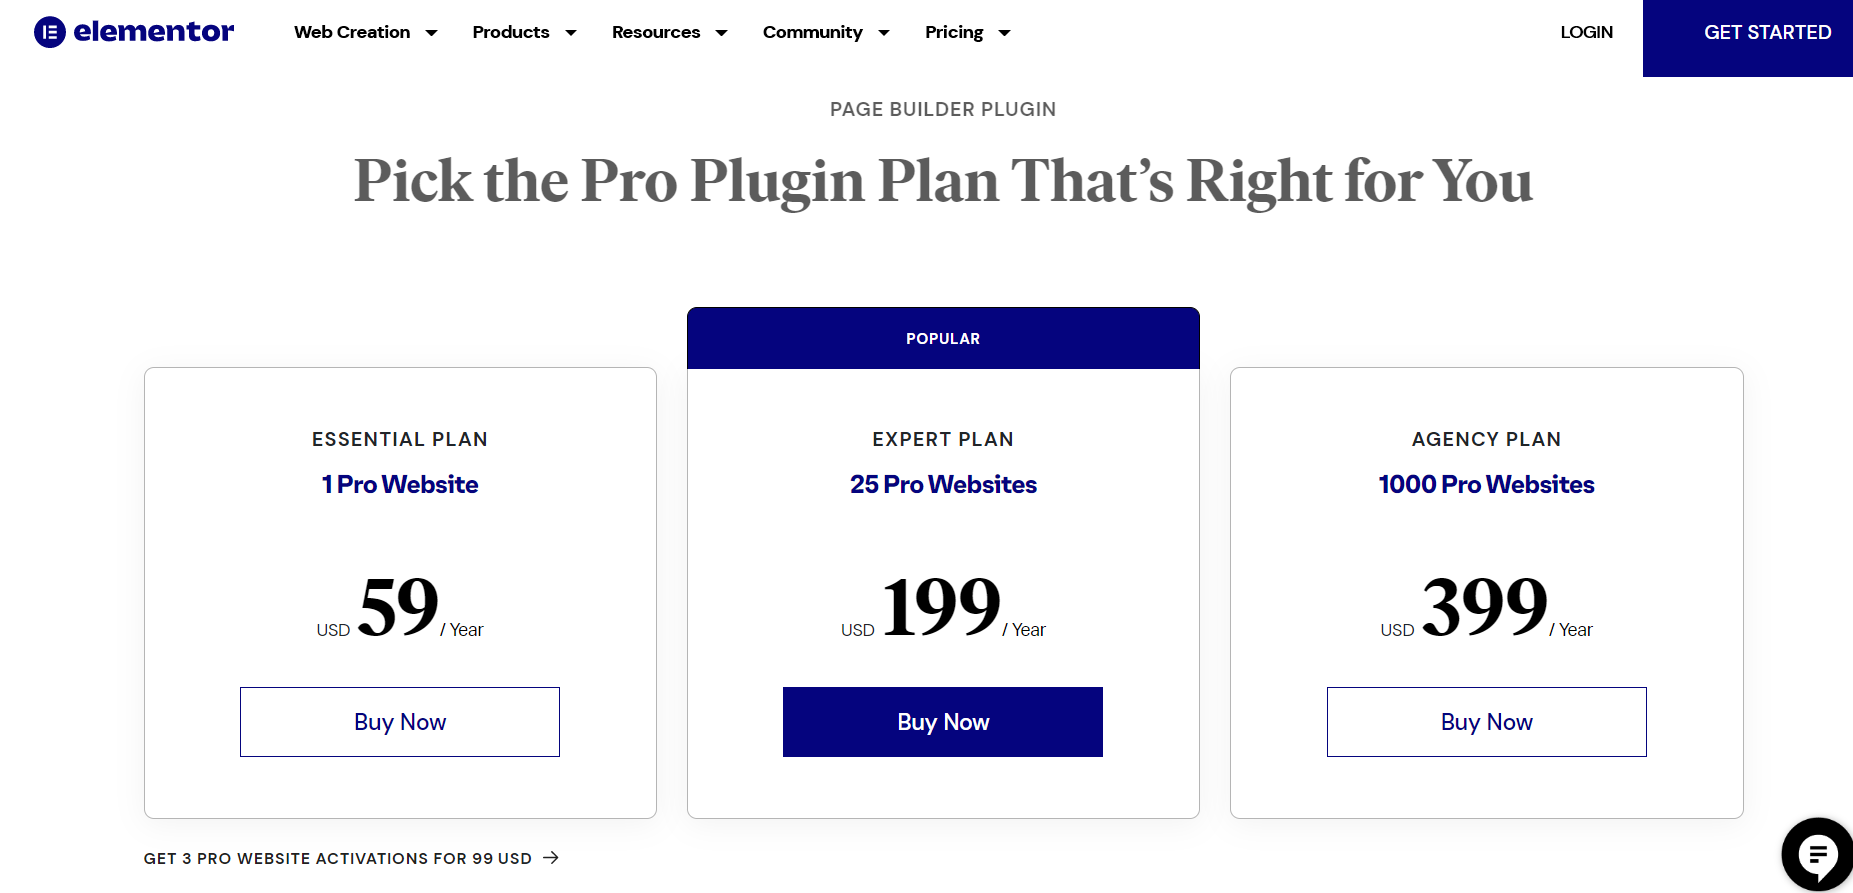Click the GET STARTED button
Viewport: 1853px width, 893px height.
pyautogui.click(x=1767, y=32)
